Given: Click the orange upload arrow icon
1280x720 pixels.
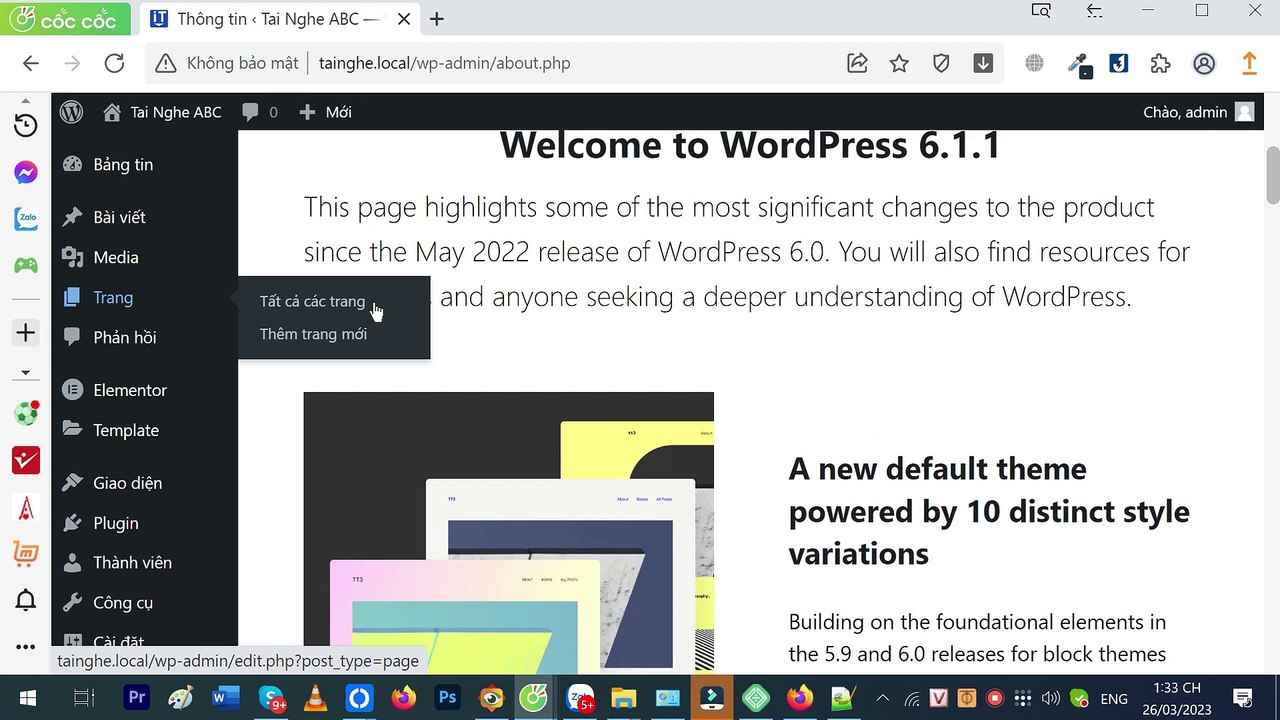Looking at the screenshot, I should [x=1249, y=63].
